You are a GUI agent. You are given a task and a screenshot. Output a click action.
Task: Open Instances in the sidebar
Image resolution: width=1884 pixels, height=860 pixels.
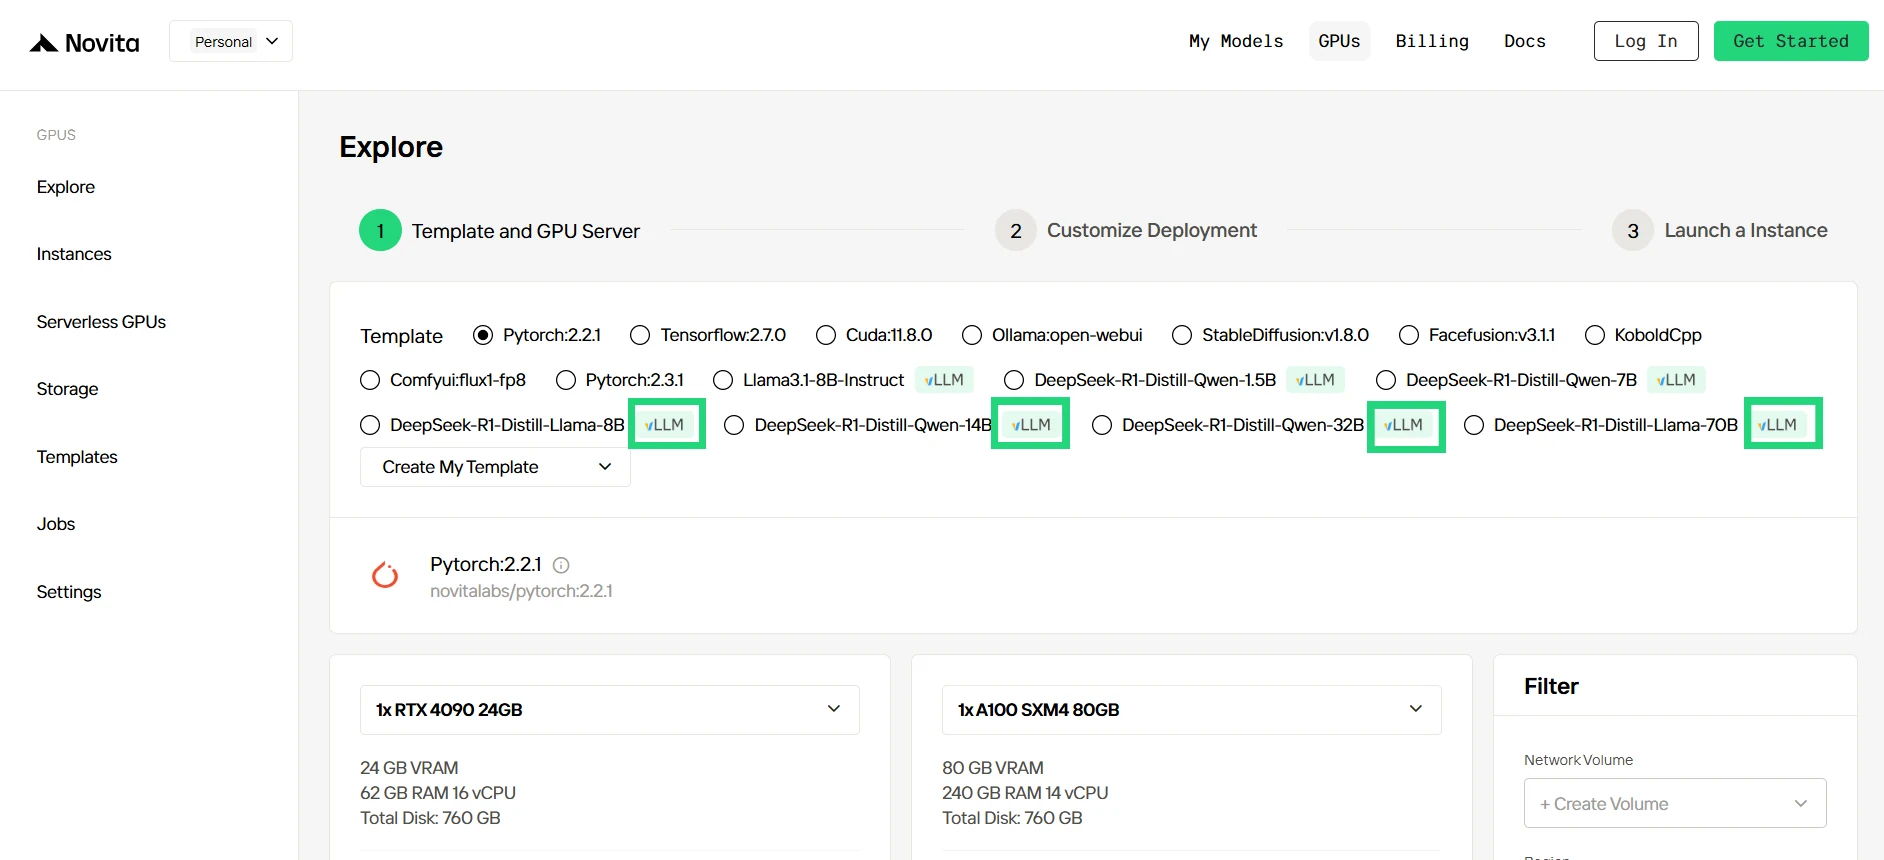click(x=74, y=254)
